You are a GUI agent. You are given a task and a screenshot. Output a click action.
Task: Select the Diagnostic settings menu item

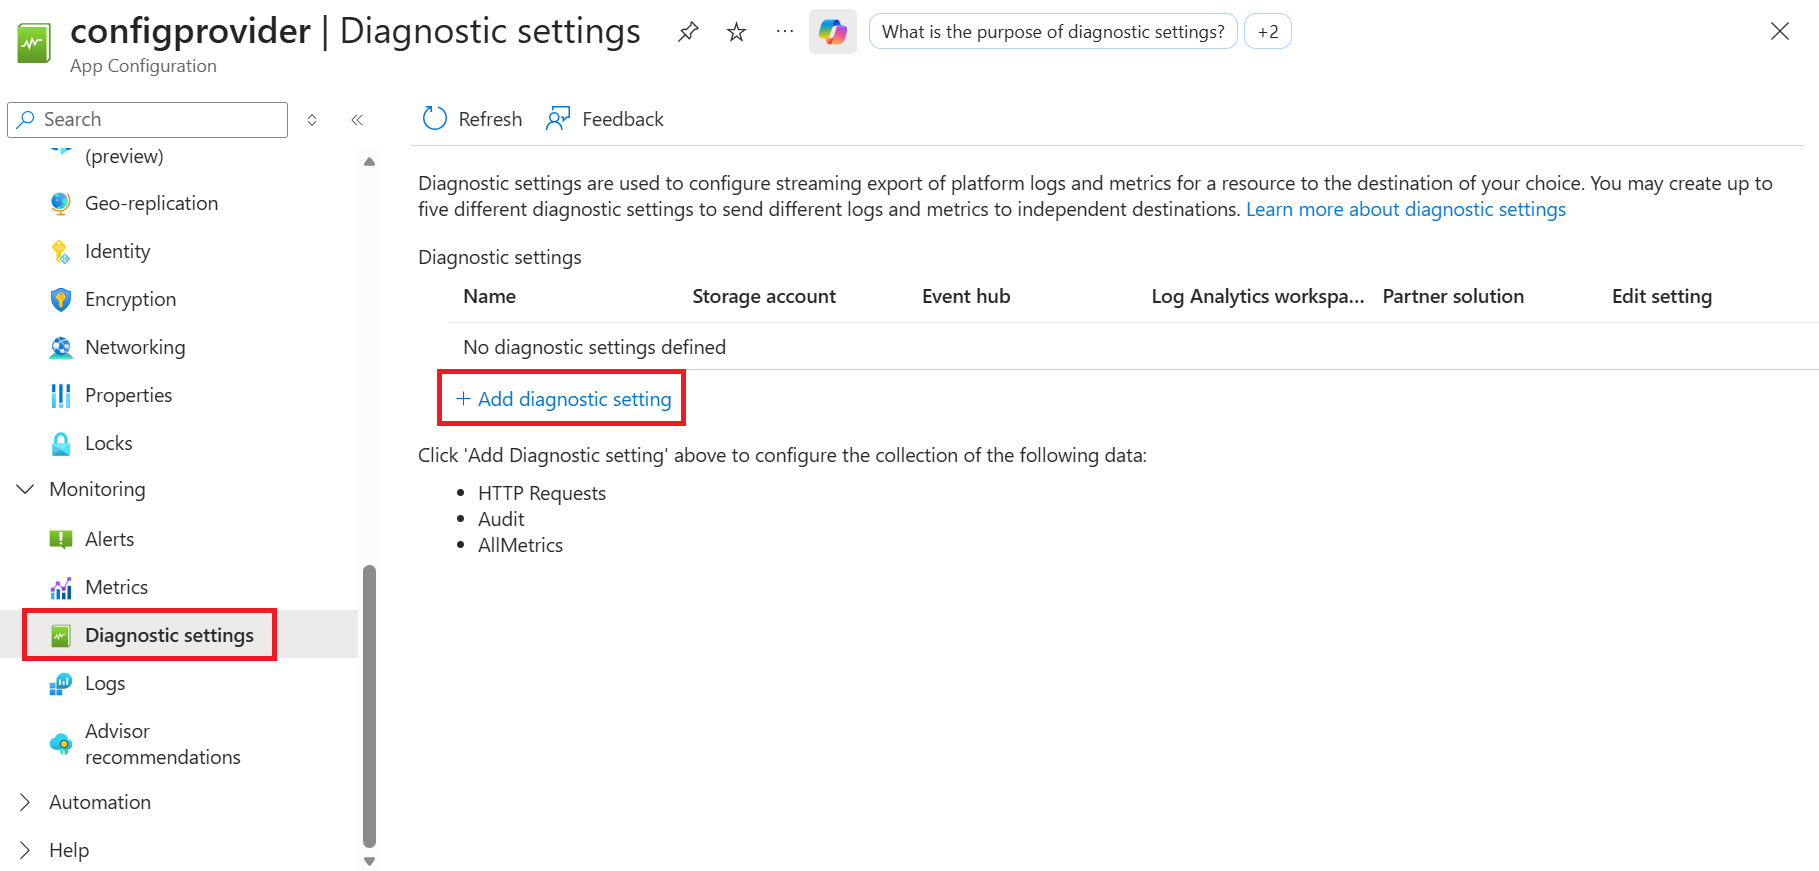[x=169, y=635]
